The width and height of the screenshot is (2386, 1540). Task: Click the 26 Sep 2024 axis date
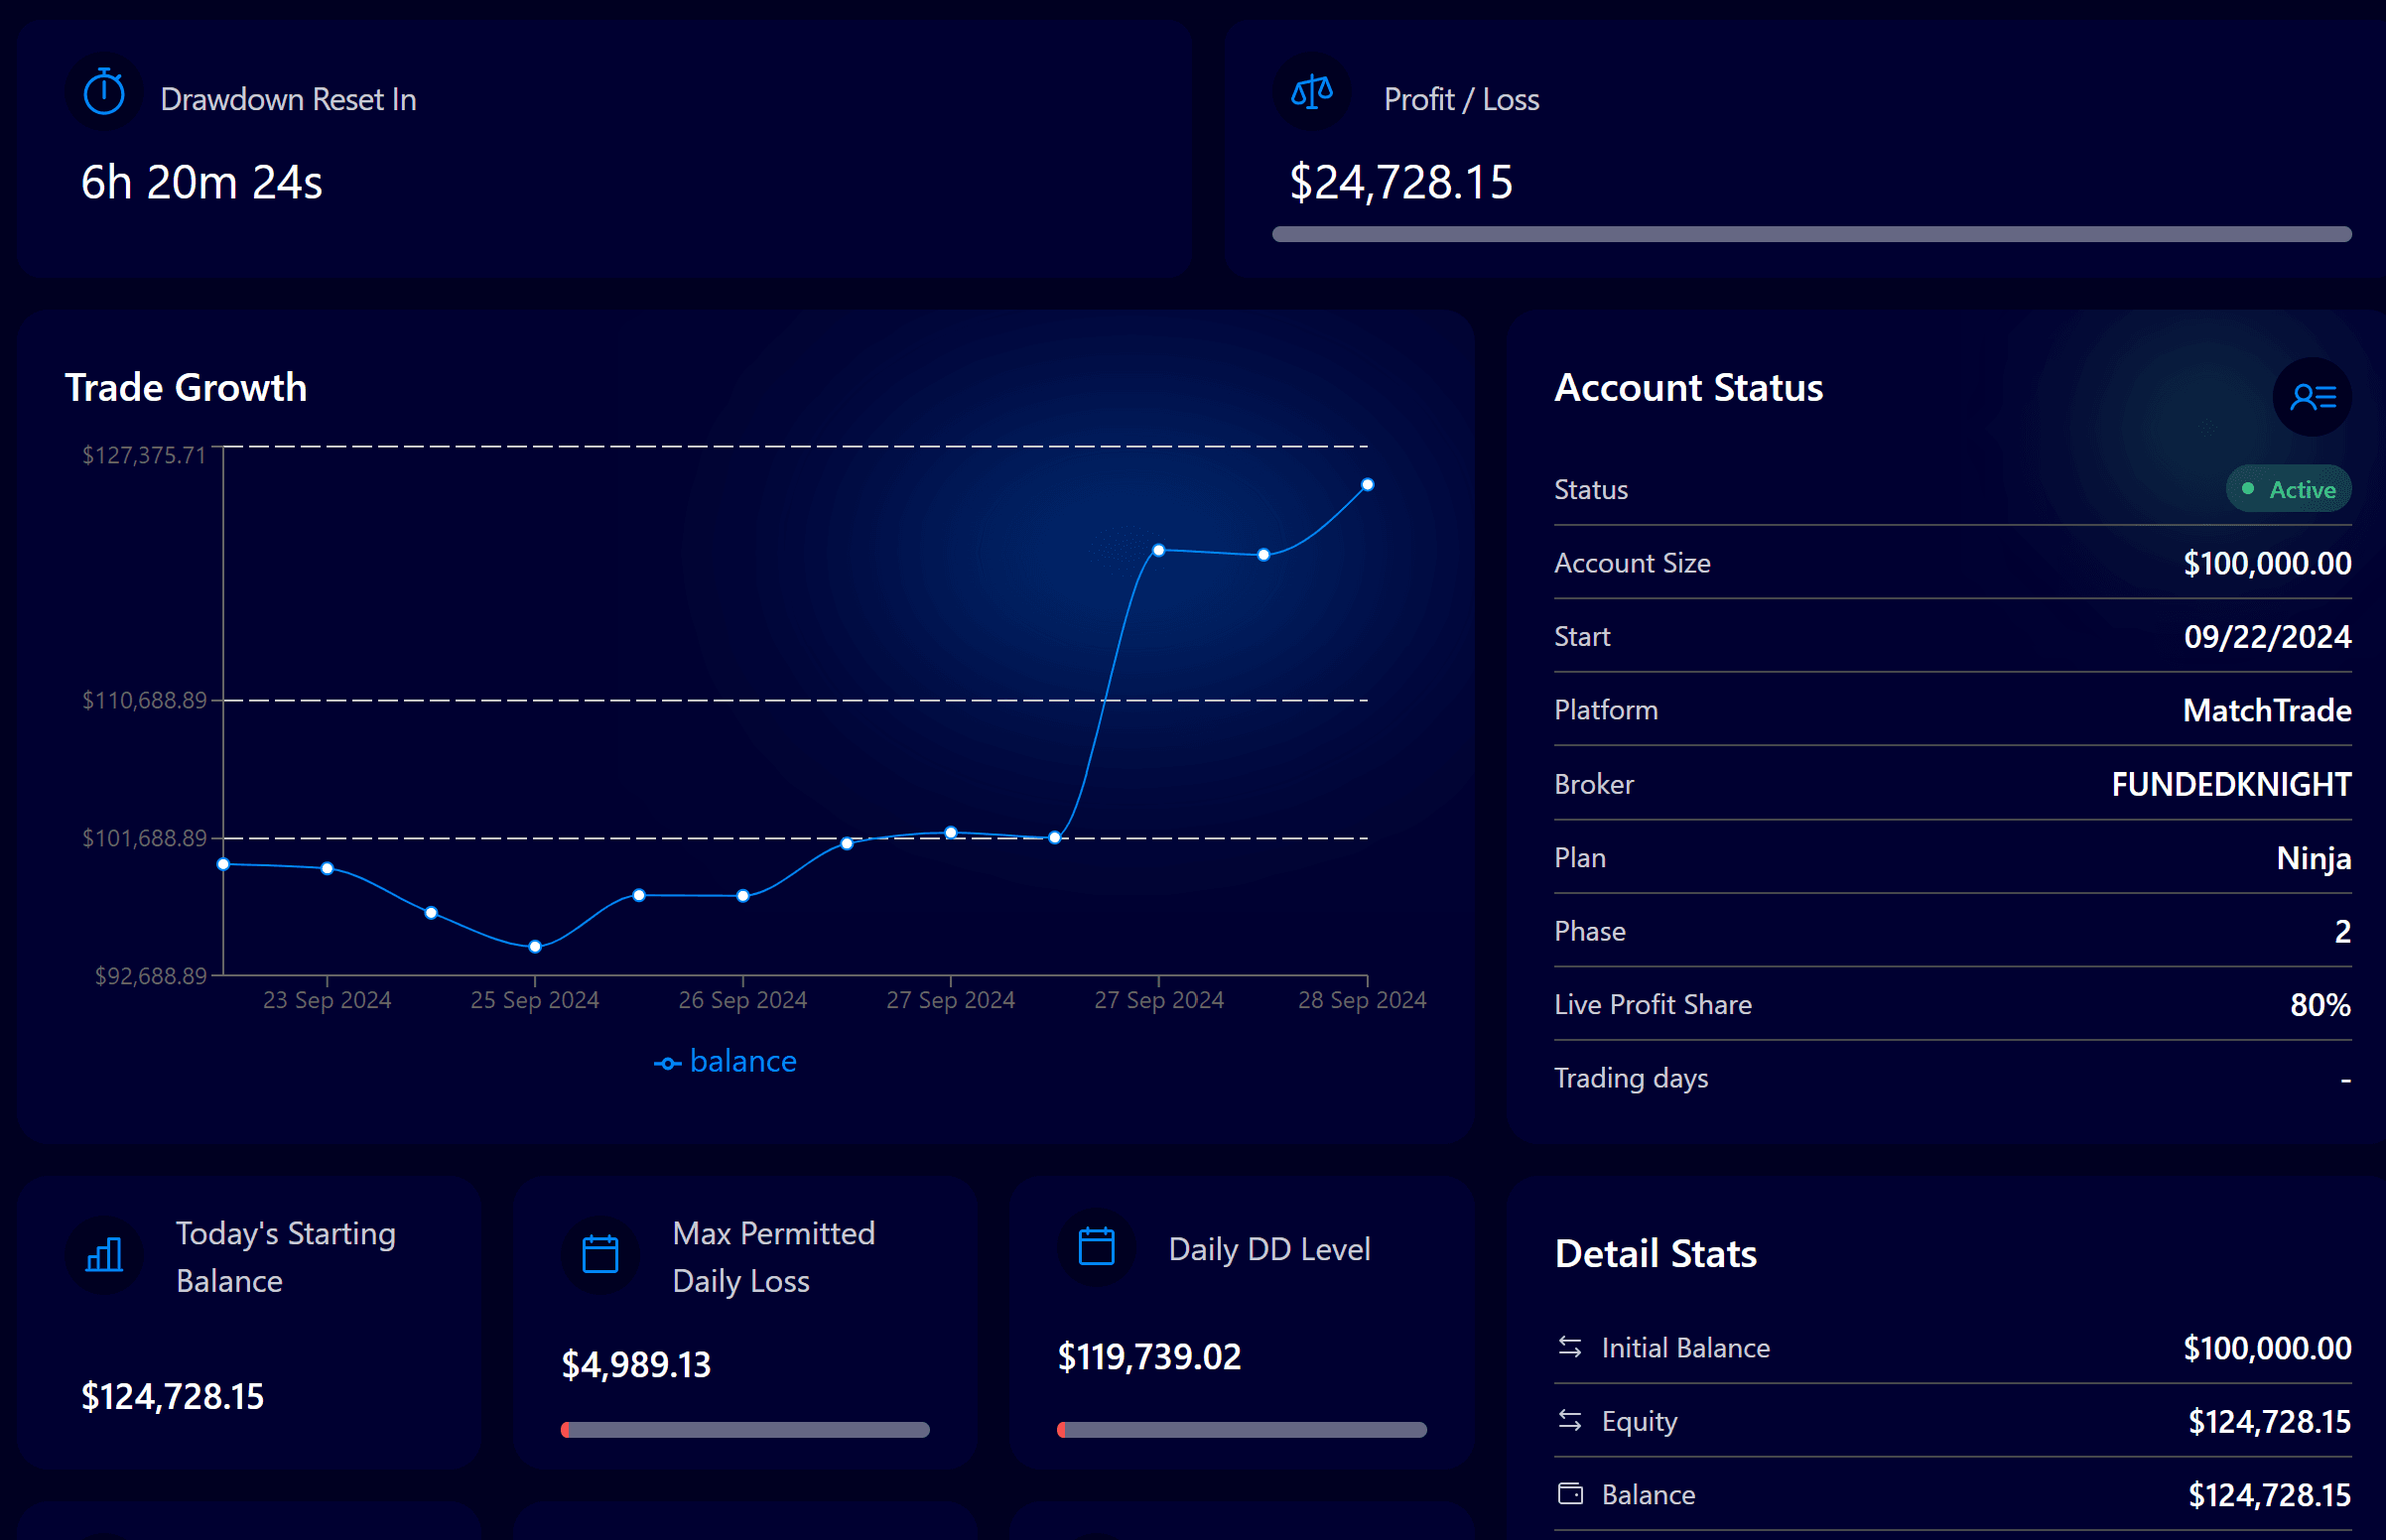(743, 1000)
